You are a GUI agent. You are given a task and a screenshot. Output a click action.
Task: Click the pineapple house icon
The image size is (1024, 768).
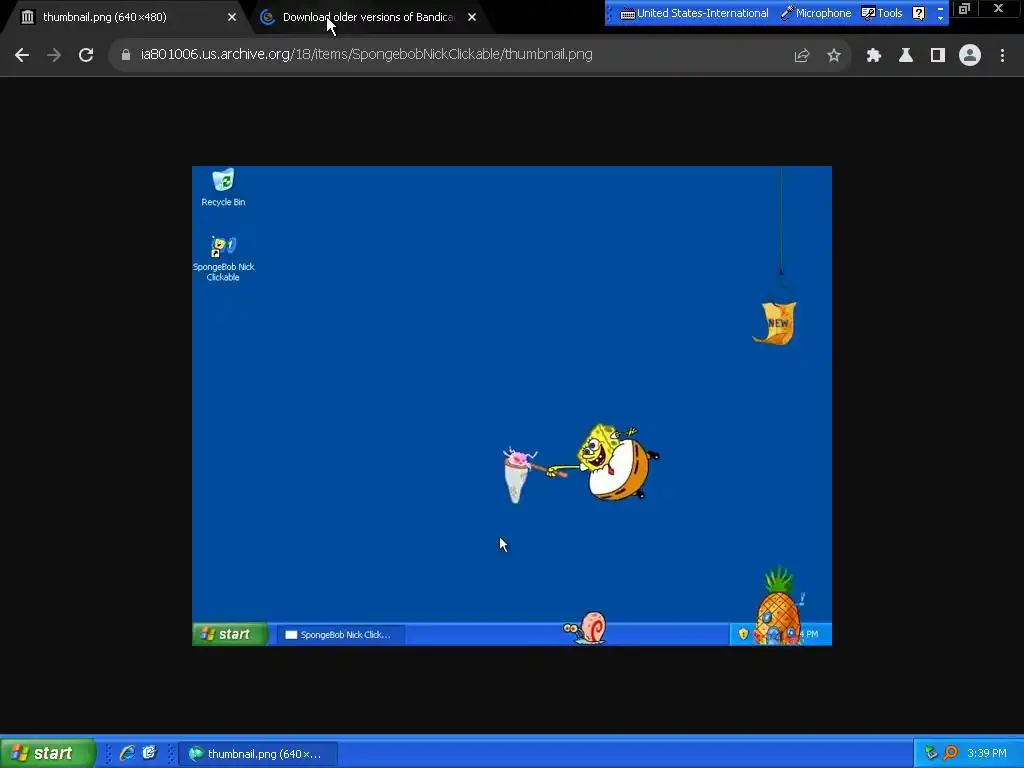pyautogui.click(x=778, y=607)
